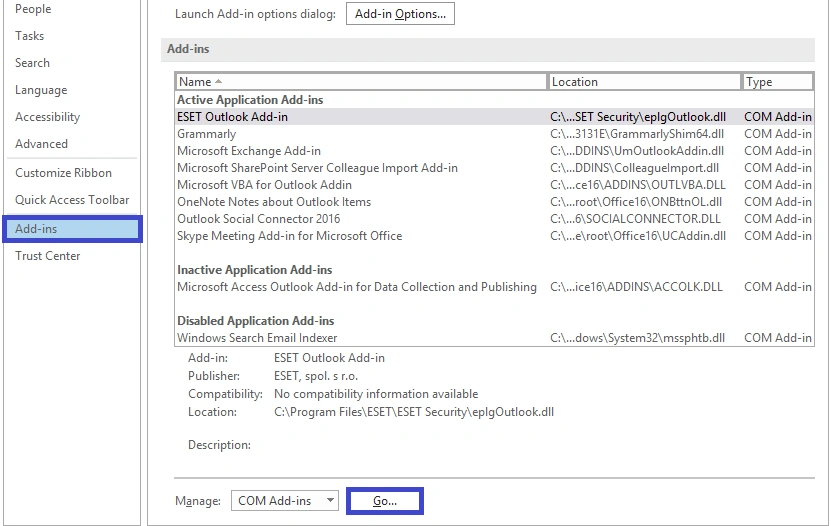Click the Inactive Application Add-ins heading
Image resolution: width=831 pixels, height=526 pixels.
[x=254, y=270]
